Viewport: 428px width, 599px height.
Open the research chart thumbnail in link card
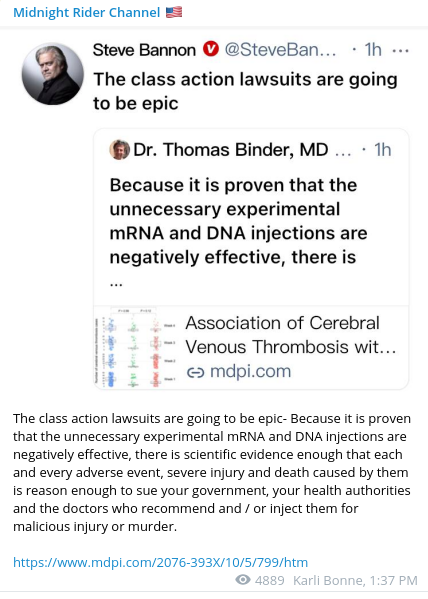[135, 347]
